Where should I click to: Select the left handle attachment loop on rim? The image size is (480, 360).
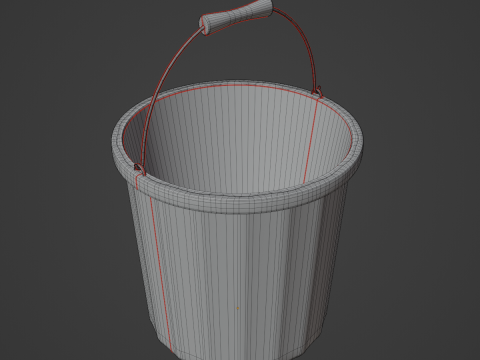pos(139,169)
